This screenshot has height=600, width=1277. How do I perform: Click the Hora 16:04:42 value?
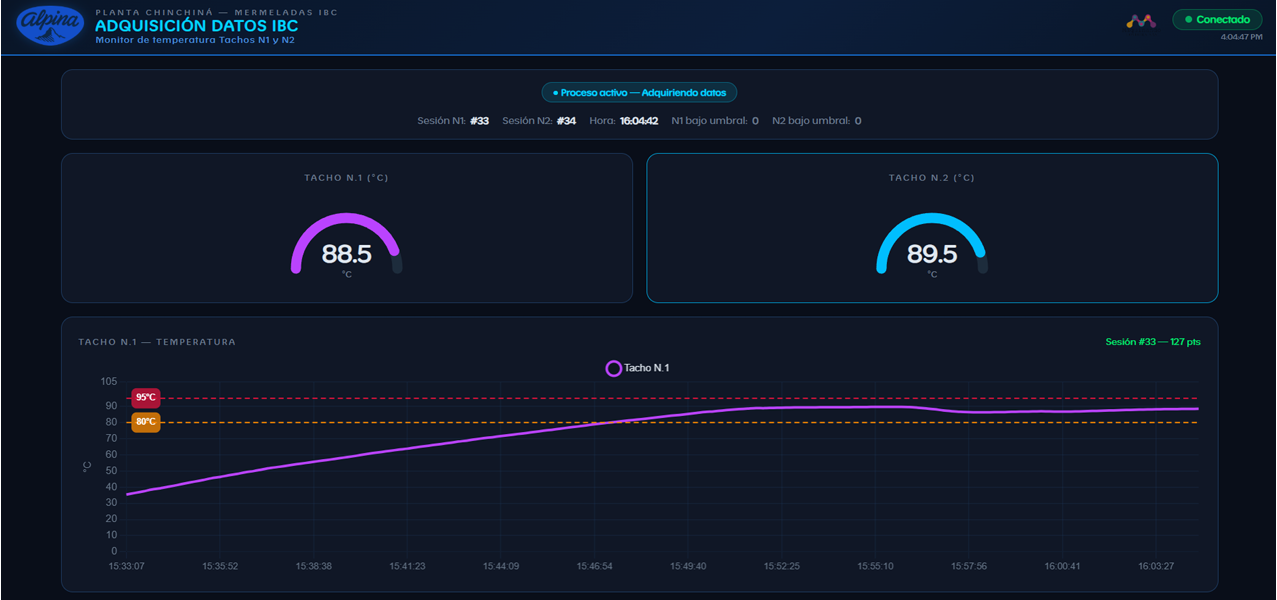point(639,121)
